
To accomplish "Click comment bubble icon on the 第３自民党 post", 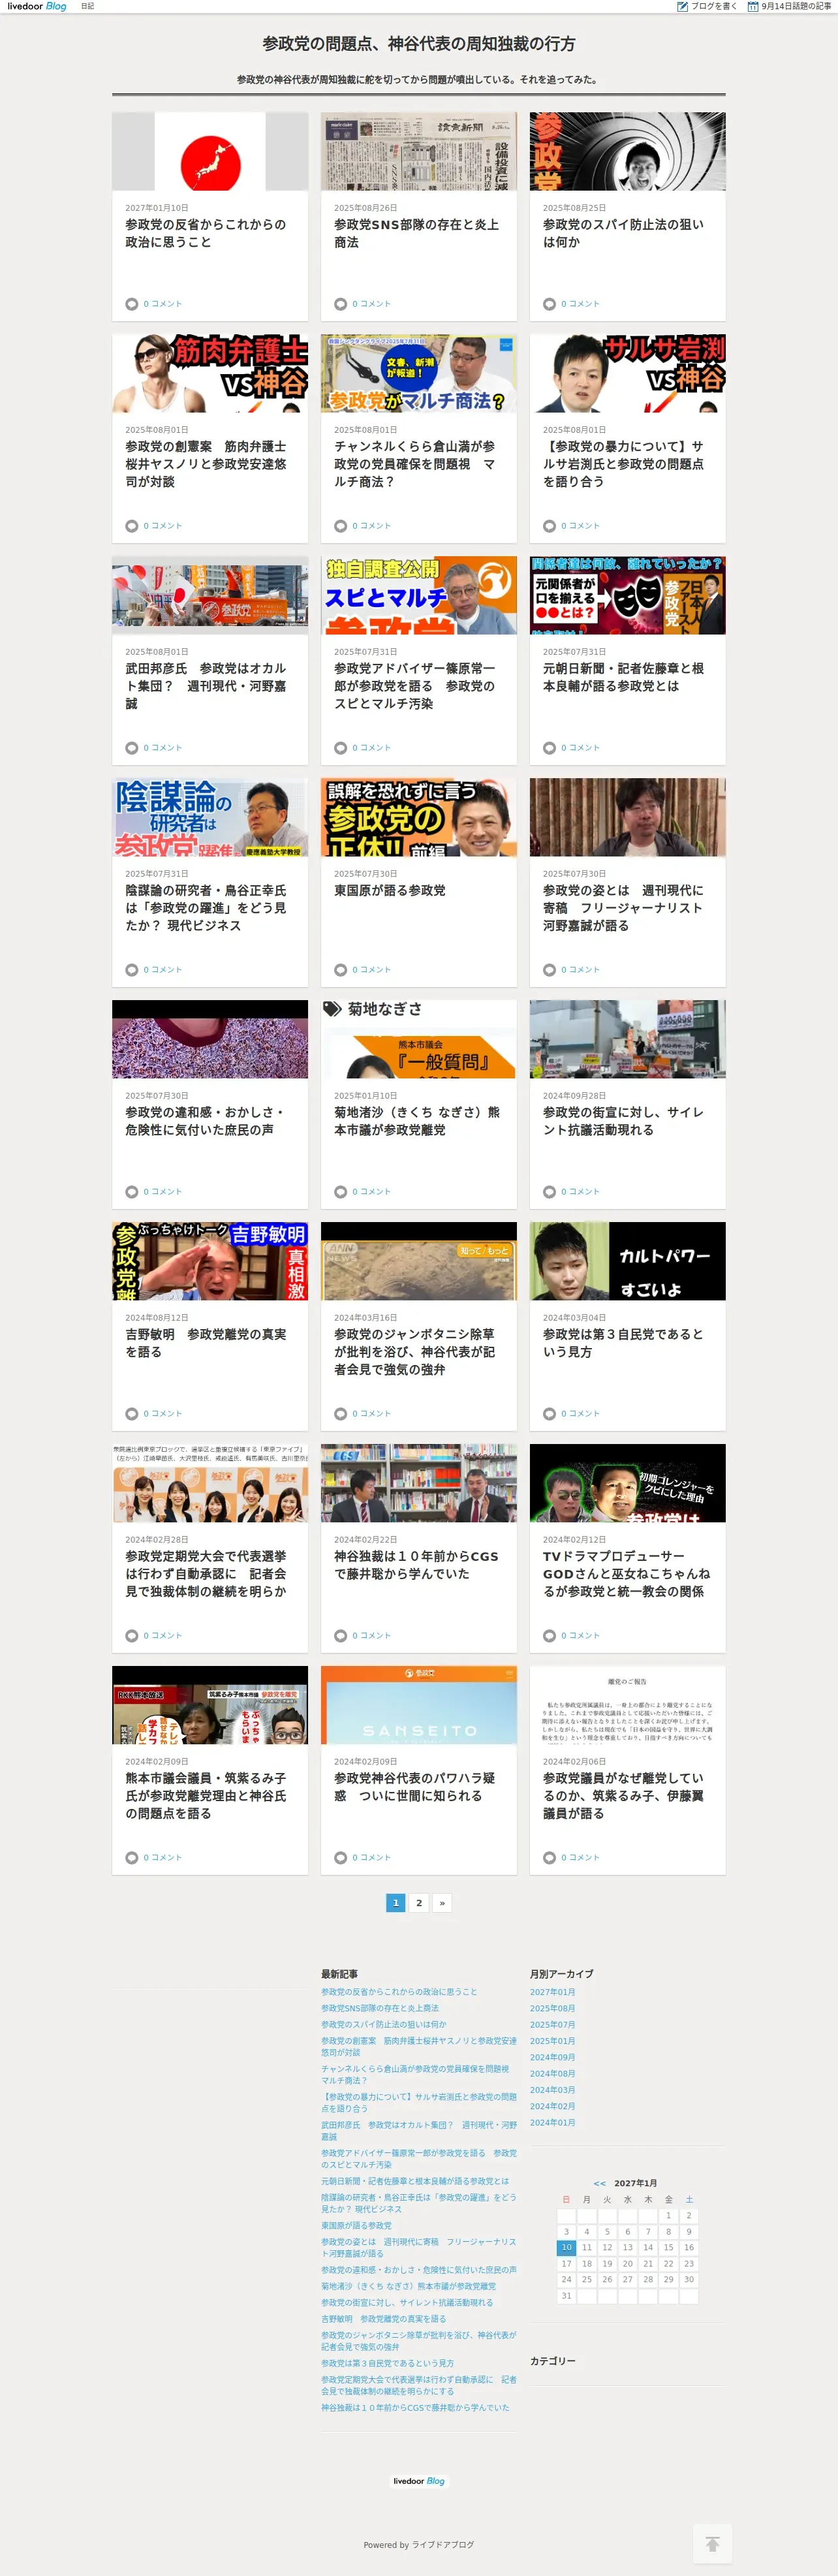I will click(x=549, y=1414).
